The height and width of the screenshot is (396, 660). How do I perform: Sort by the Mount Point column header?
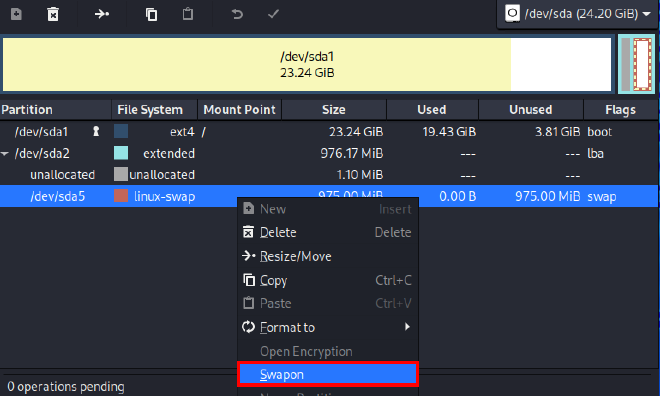[x=240, y=110]
